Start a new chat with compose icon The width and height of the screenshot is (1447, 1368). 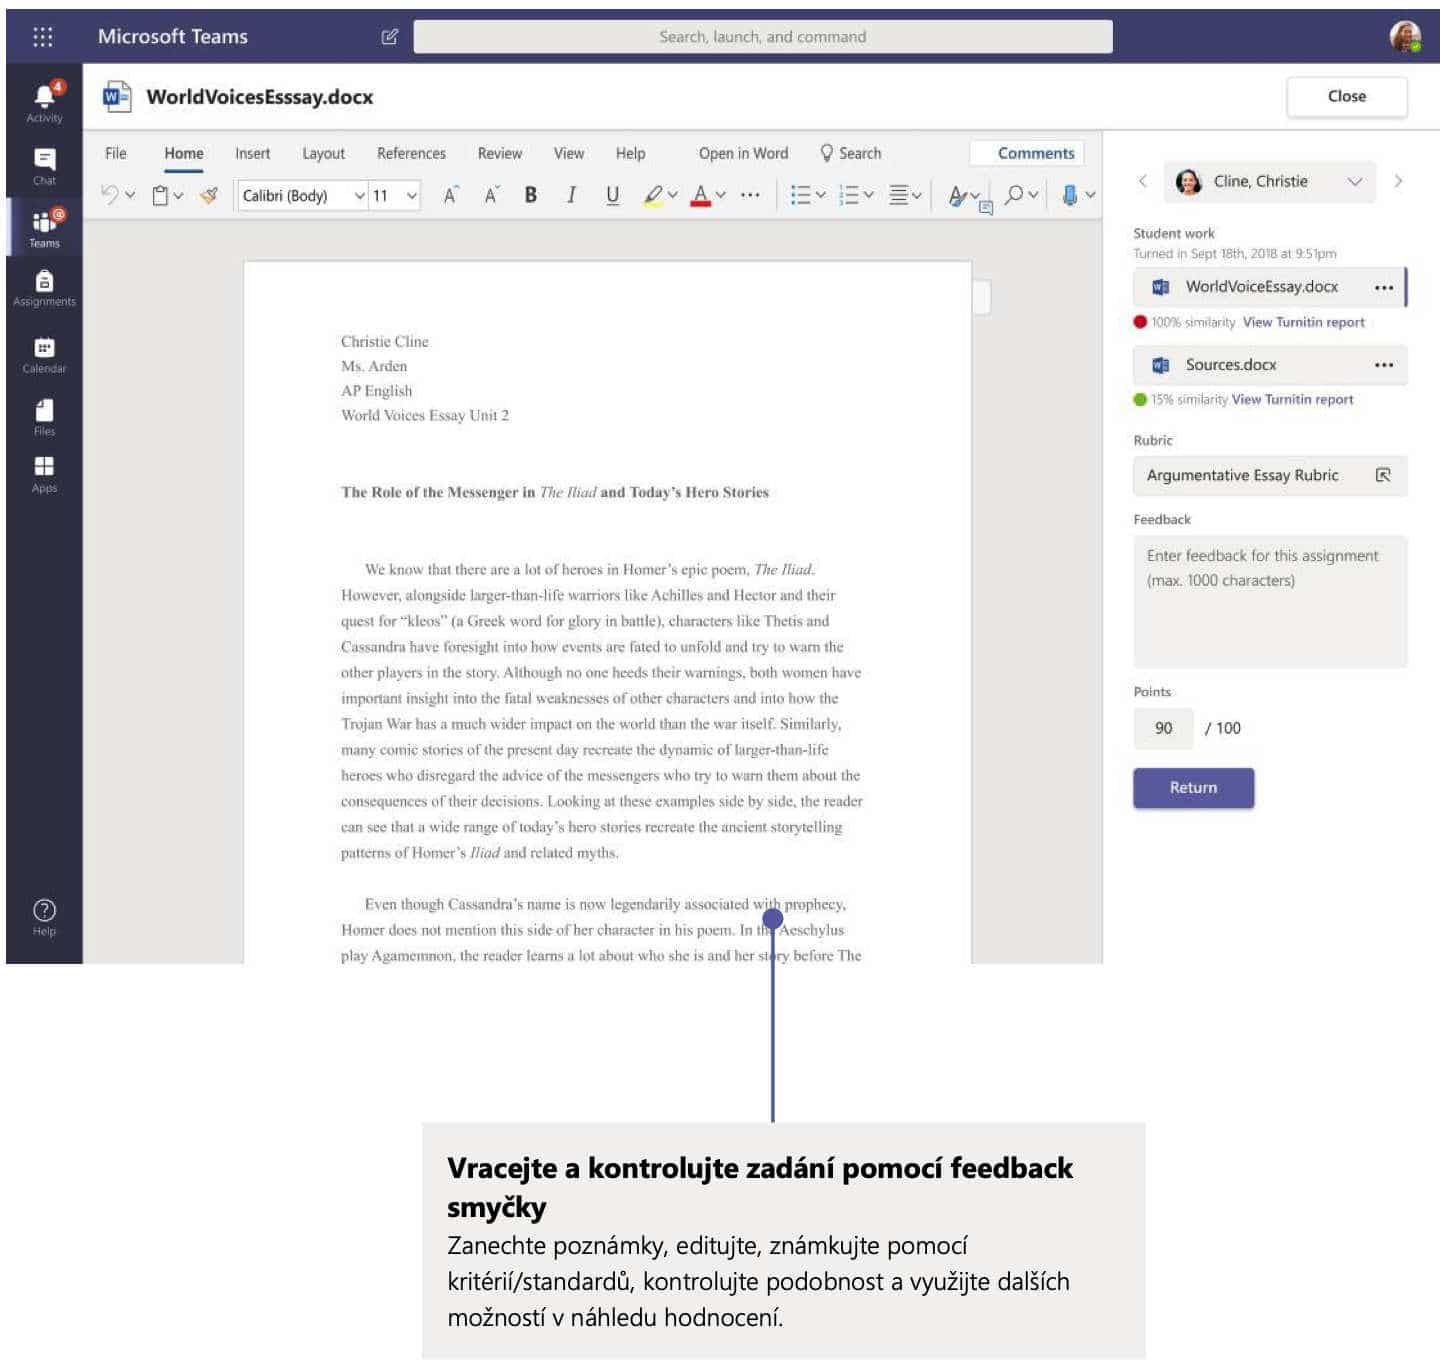point(390,37)
